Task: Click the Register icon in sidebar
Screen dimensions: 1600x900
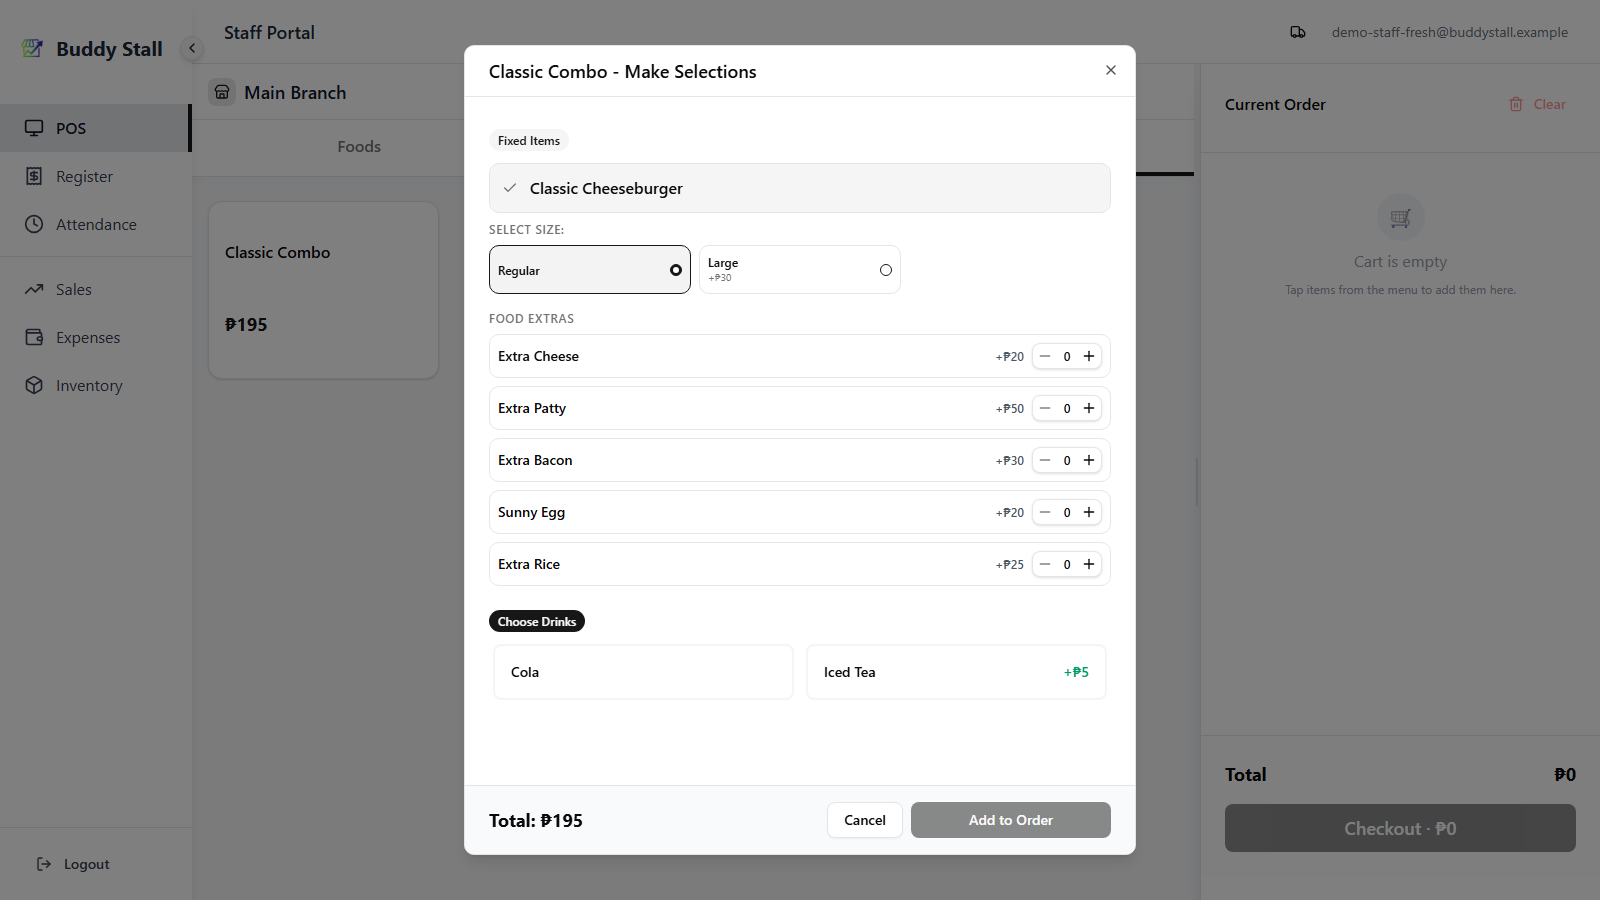Action: pyautogui.click(x=34, y=176)
